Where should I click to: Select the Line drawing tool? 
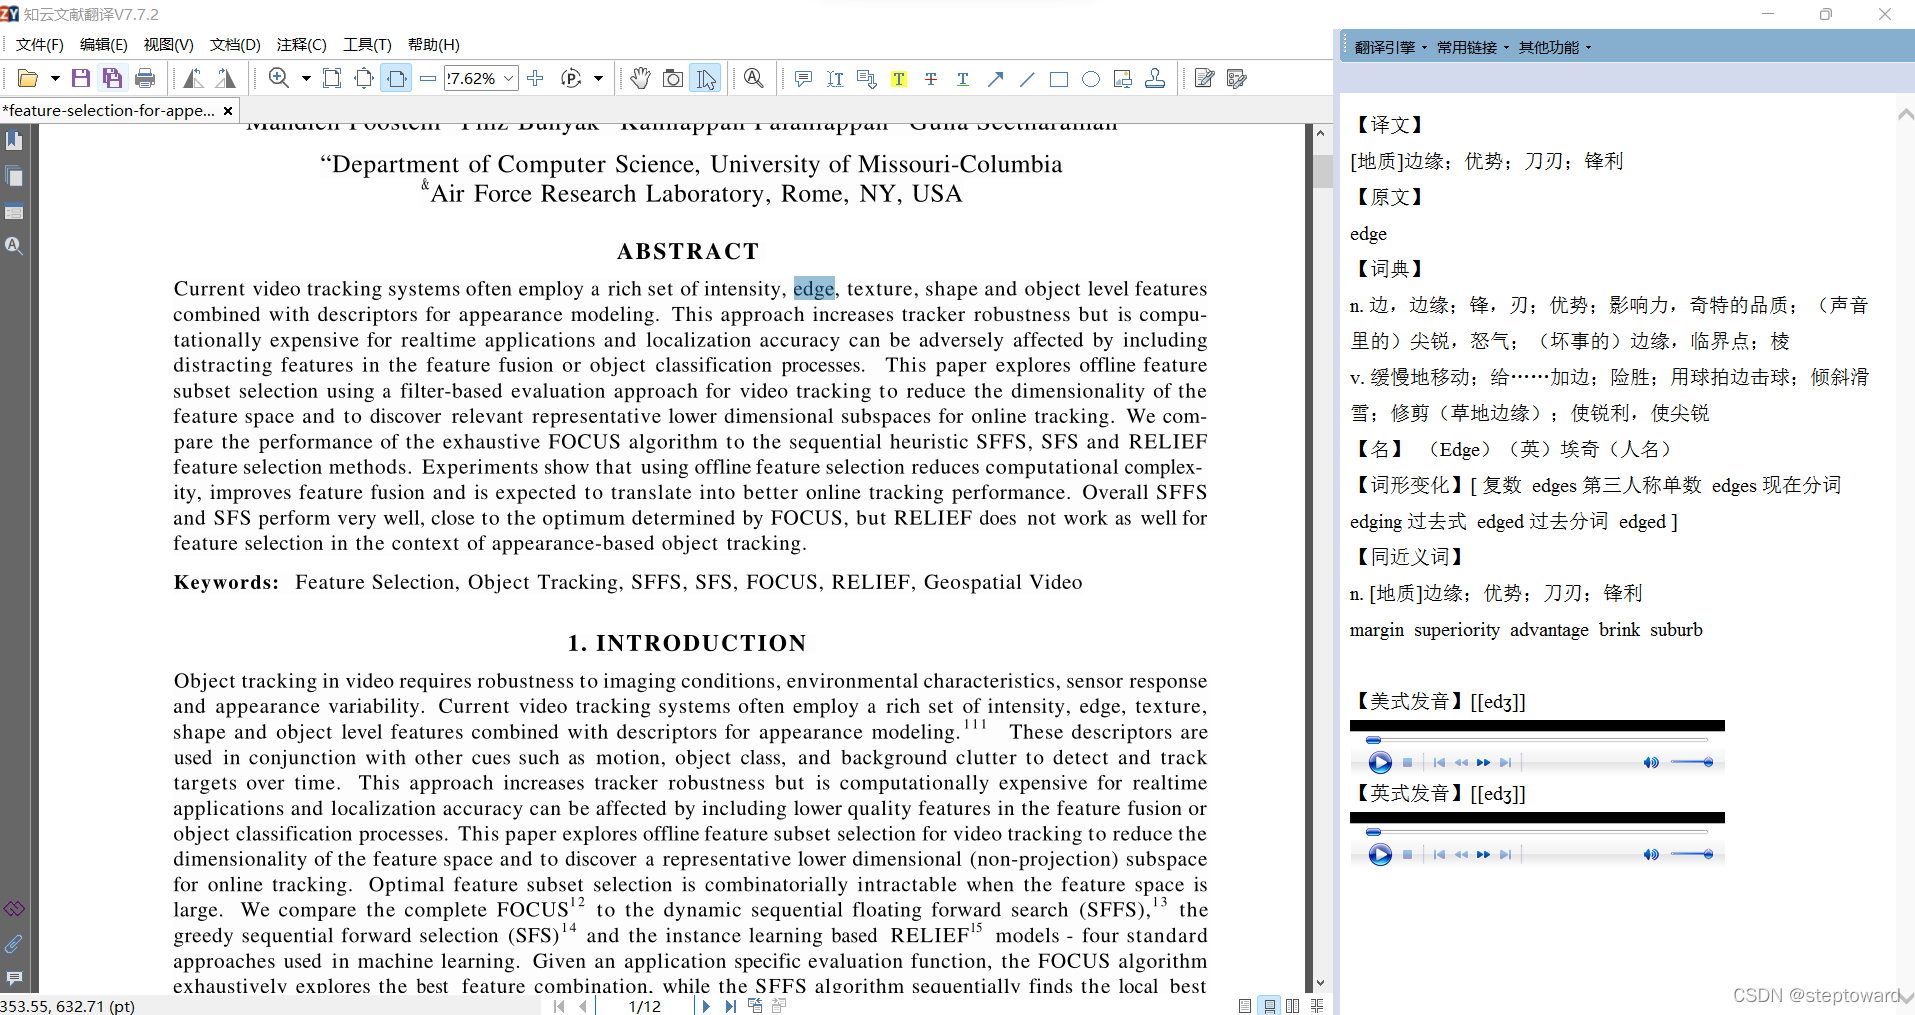click(x=1027, y=79)
